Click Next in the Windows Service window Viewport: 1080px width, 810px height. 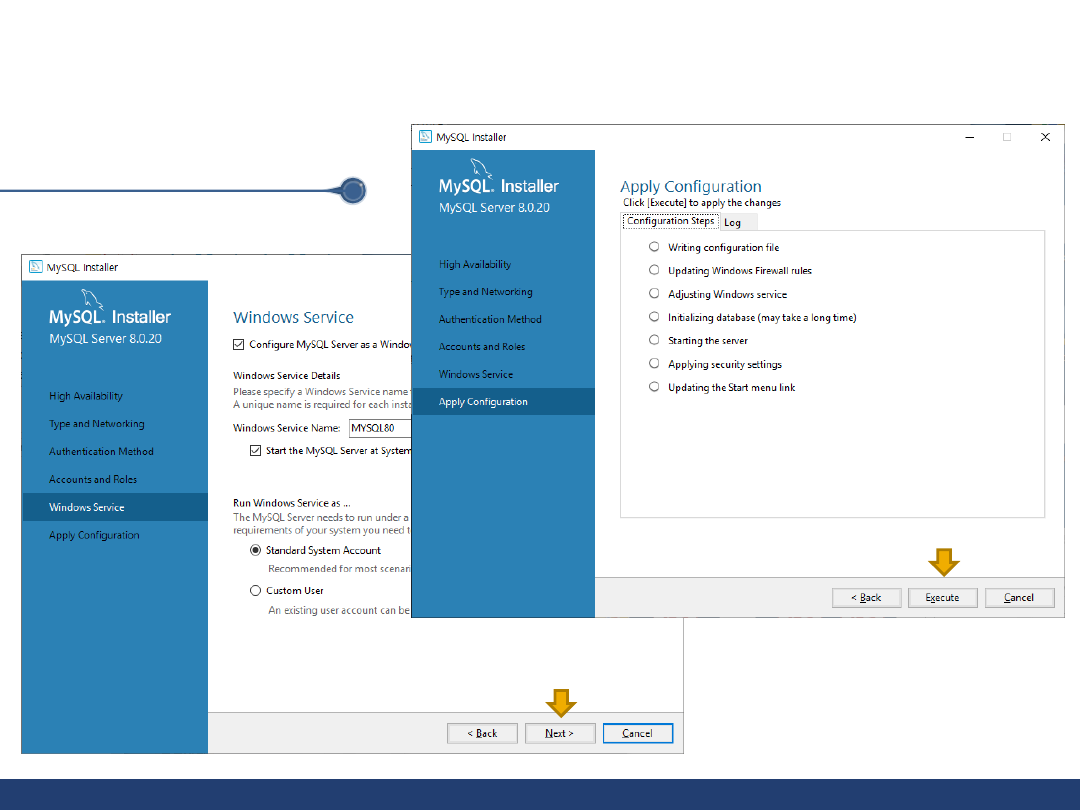560,733
